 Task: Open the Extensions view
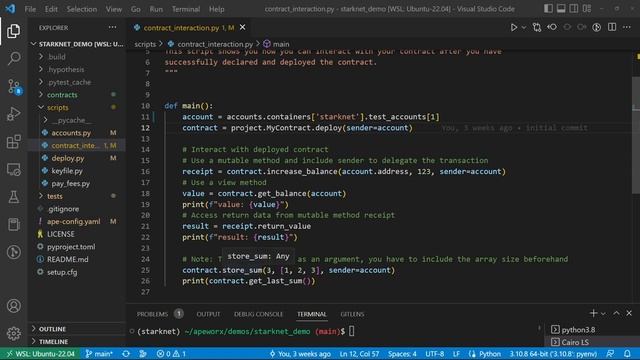tap(13, 142)
